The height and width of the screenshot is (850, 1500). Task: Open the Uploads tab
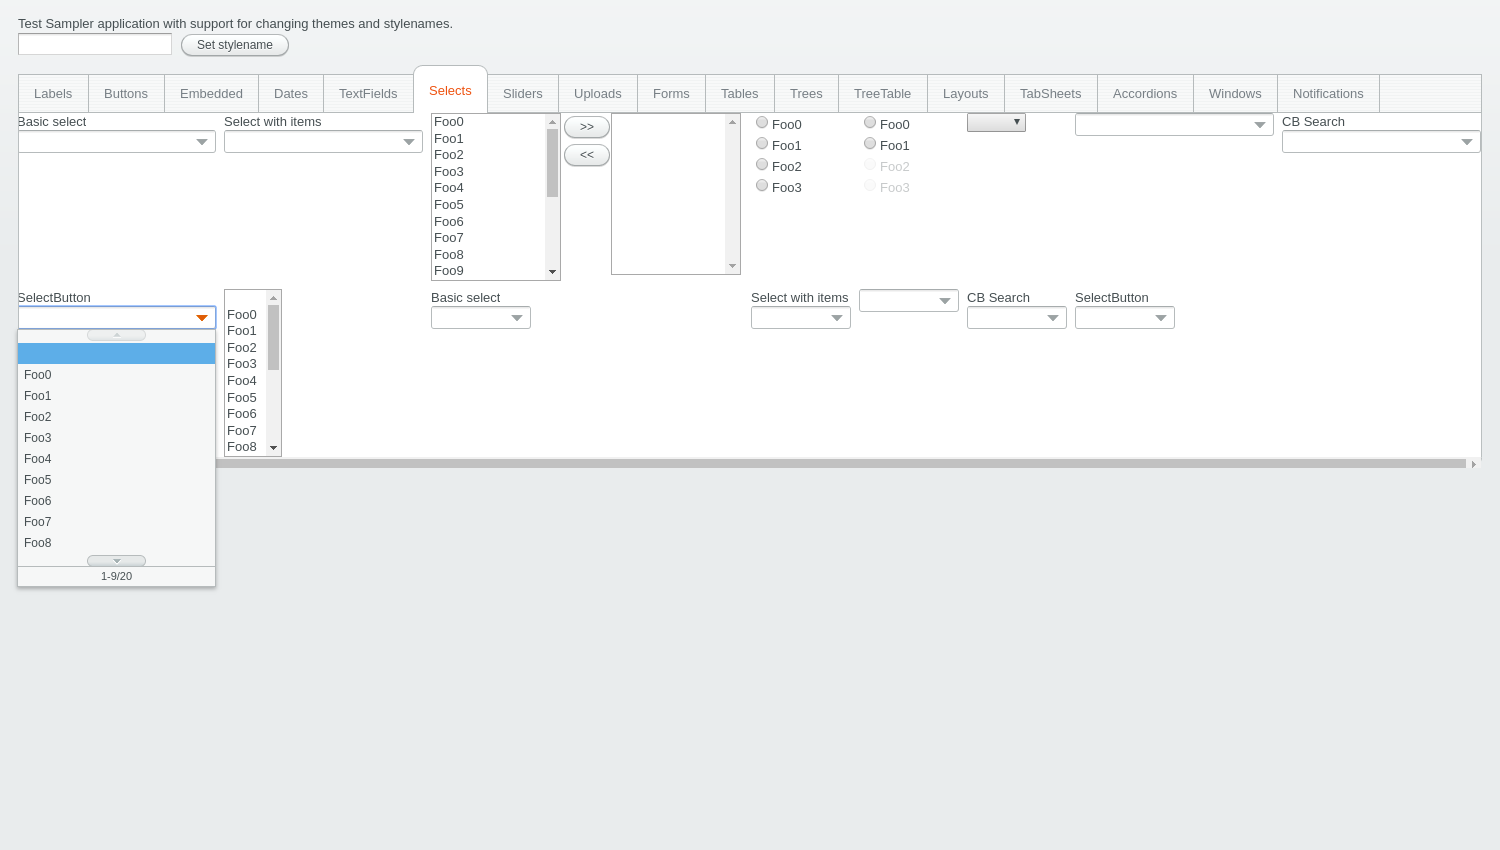pyautogui.click(x=598, y=94)
